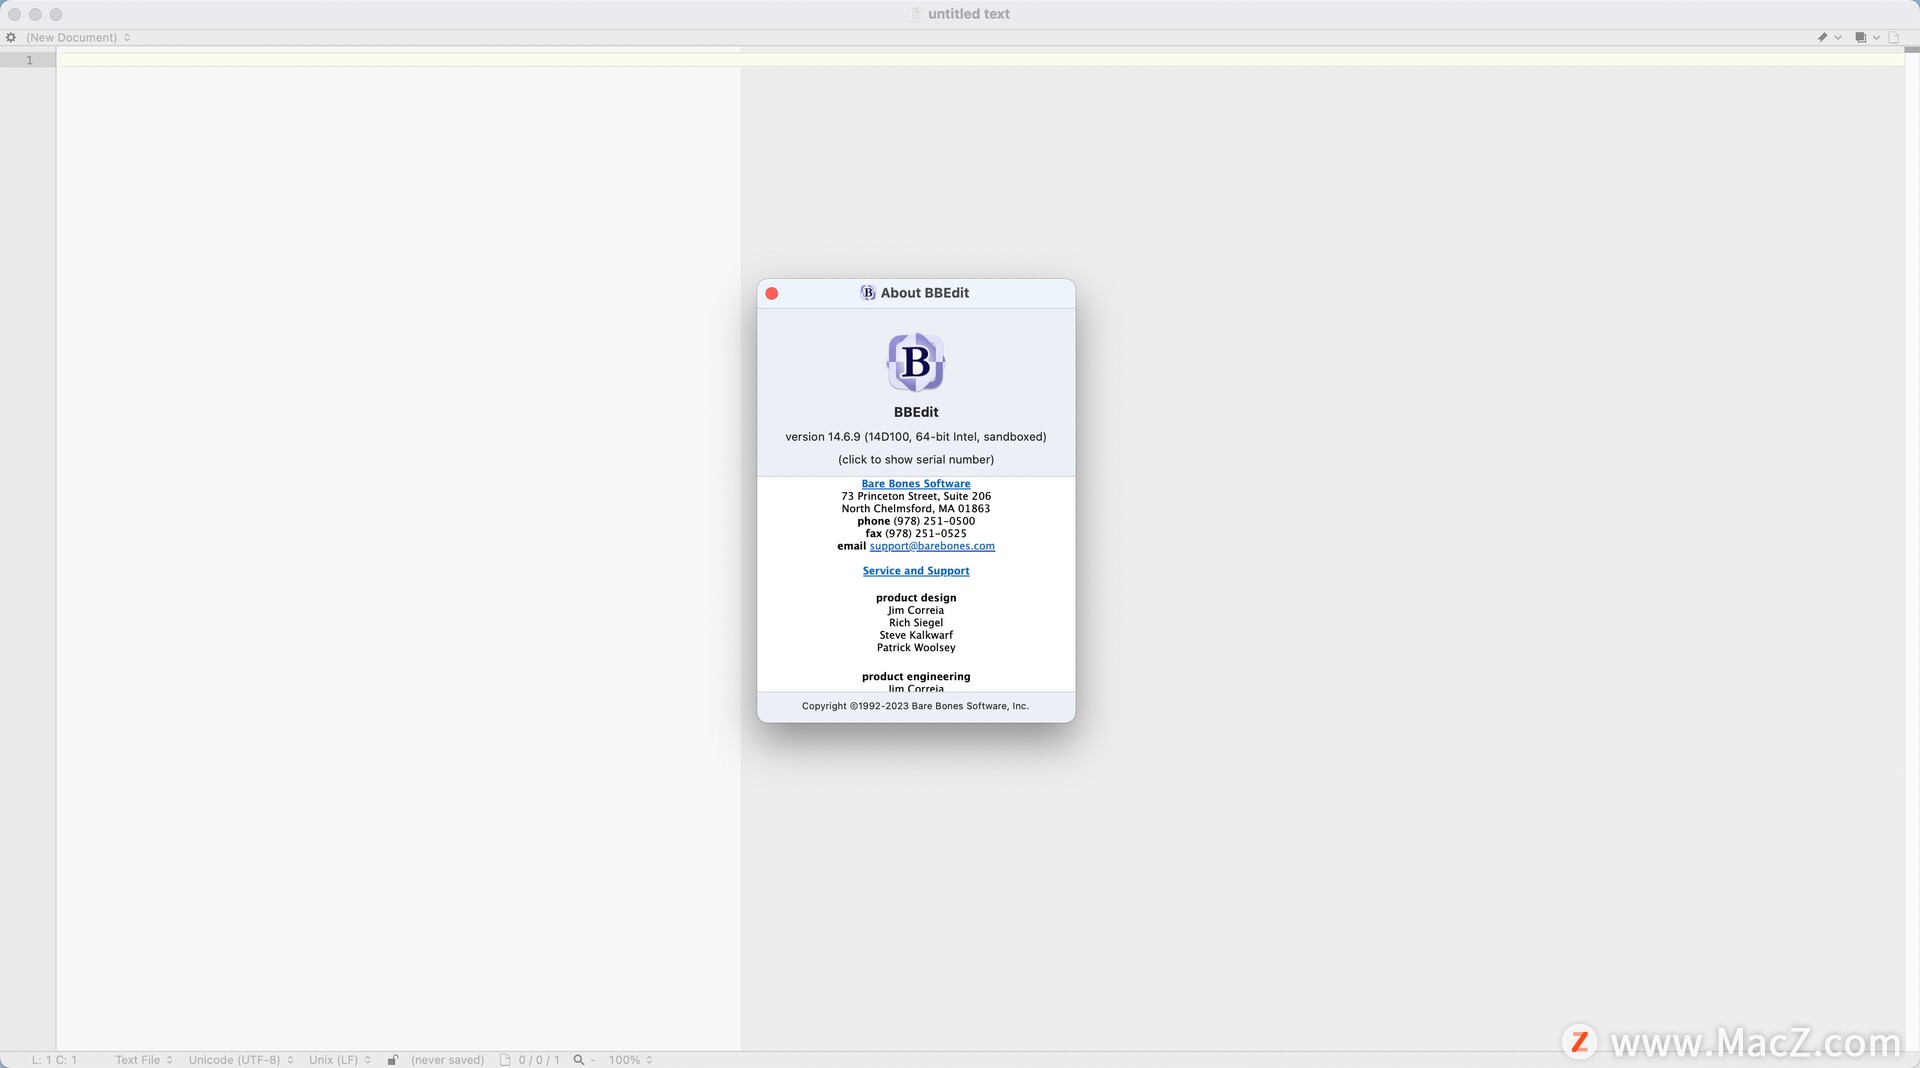Toggle the document lock icon
Screen dimensions: 1920x1068
pos(393,1059)
